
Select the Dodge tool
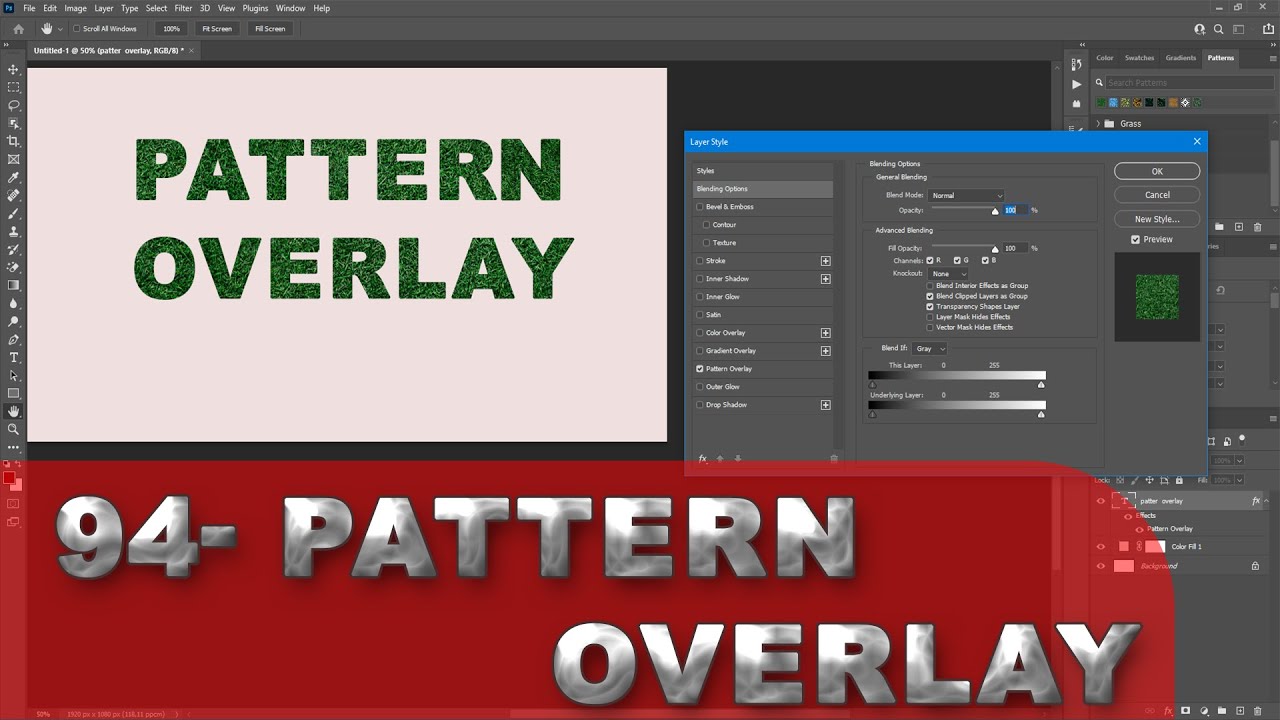pos(14,321)
